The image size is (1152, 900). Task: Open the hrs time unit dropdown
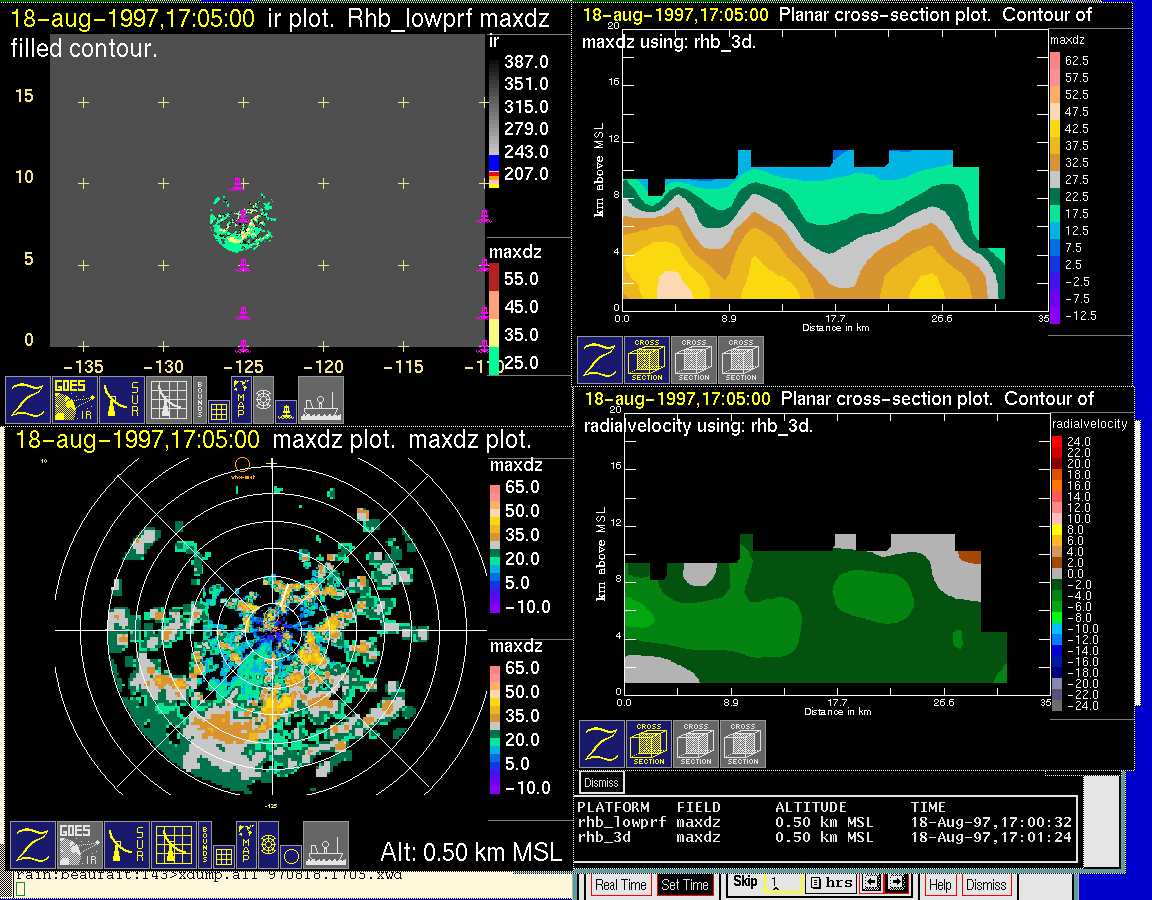pos(829,884)
